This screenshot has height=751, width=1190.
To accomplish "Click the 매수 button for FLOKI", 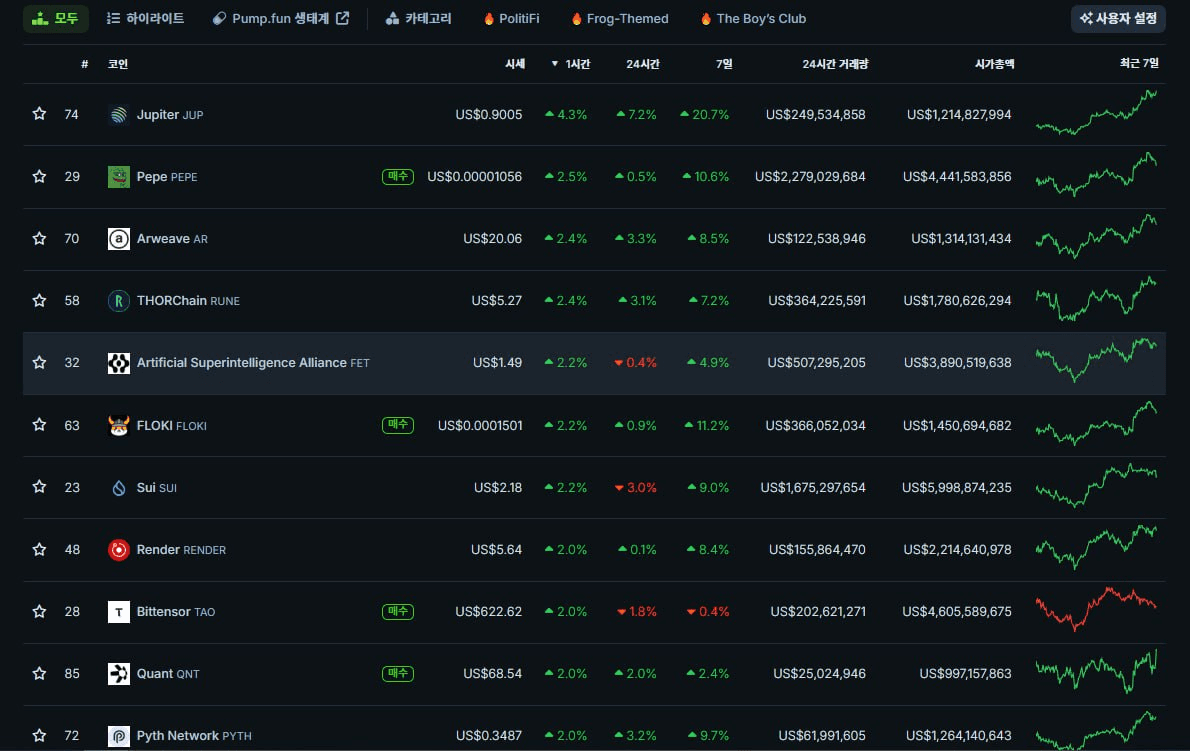I will tap(398, 425).
